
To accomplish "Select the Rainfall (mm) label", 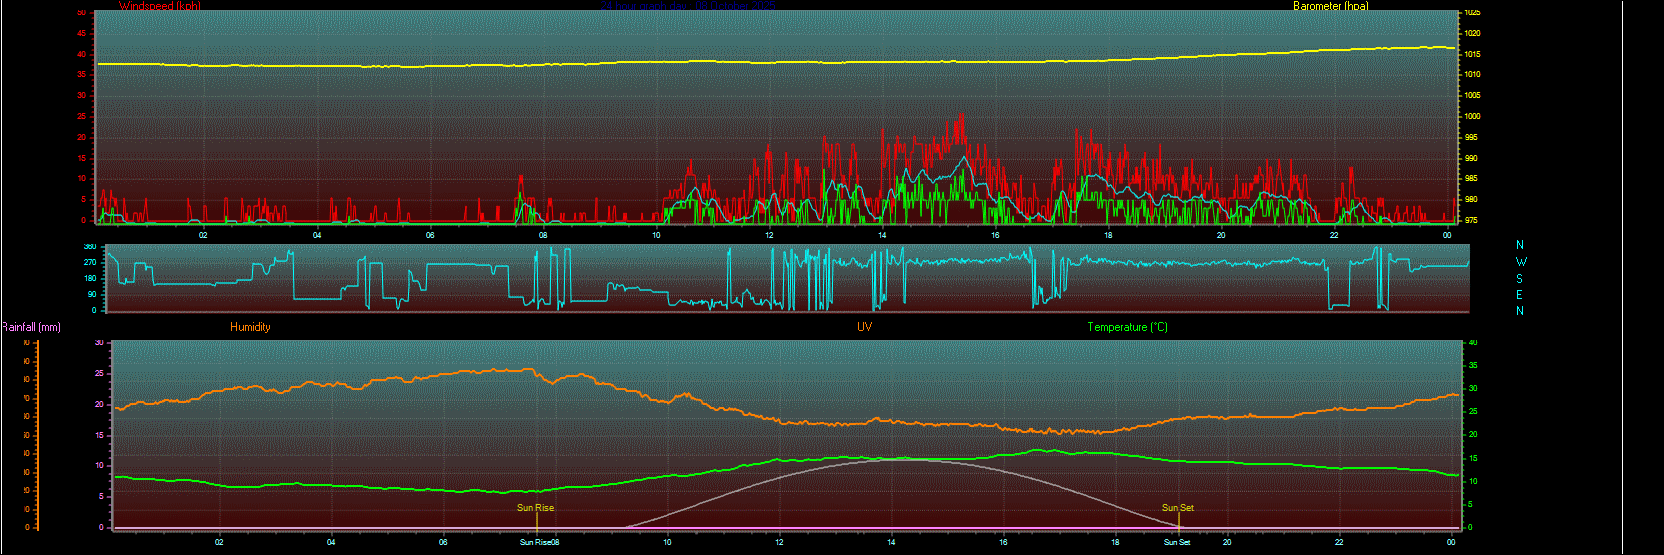I will pyautogui.click(x=31, y=327).
